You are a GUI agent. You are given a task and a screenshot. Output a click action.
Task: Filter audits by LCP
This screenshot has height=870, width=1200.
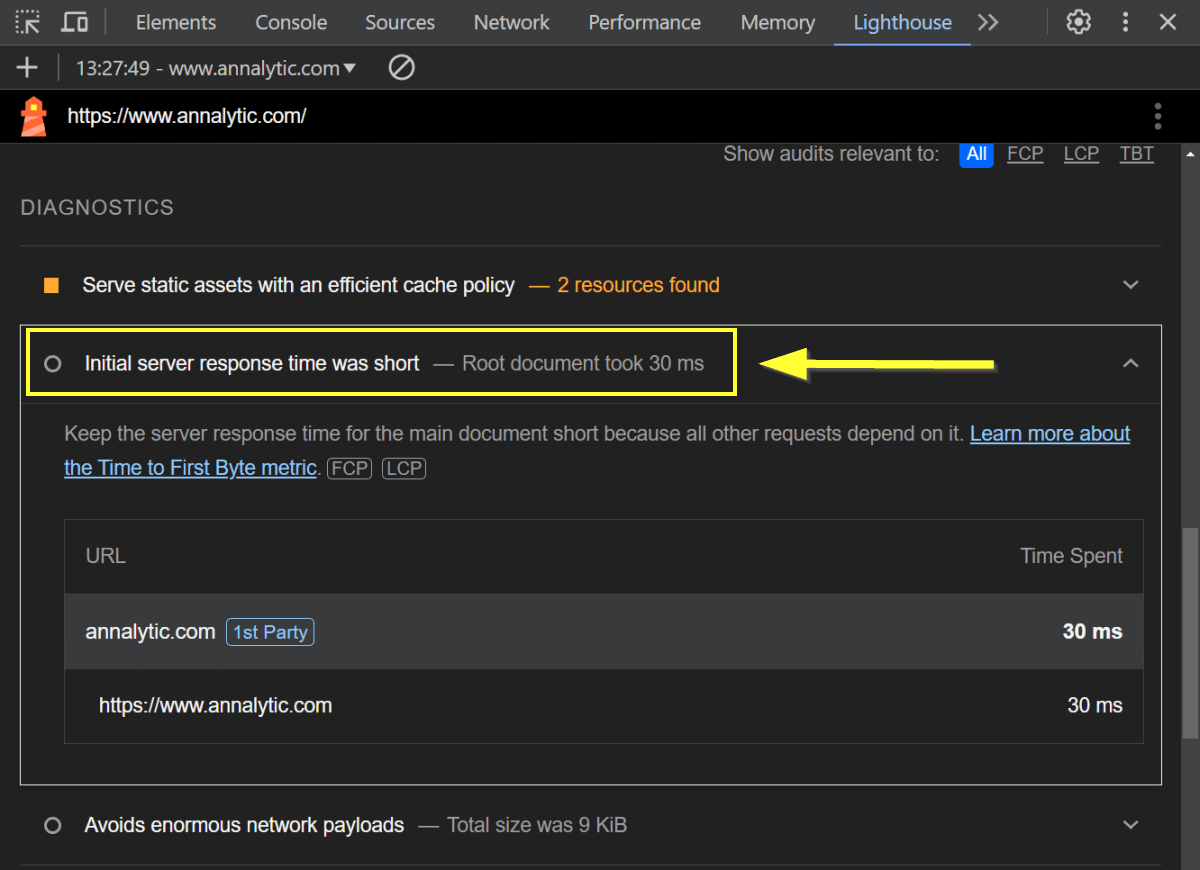pos(1081,154)
